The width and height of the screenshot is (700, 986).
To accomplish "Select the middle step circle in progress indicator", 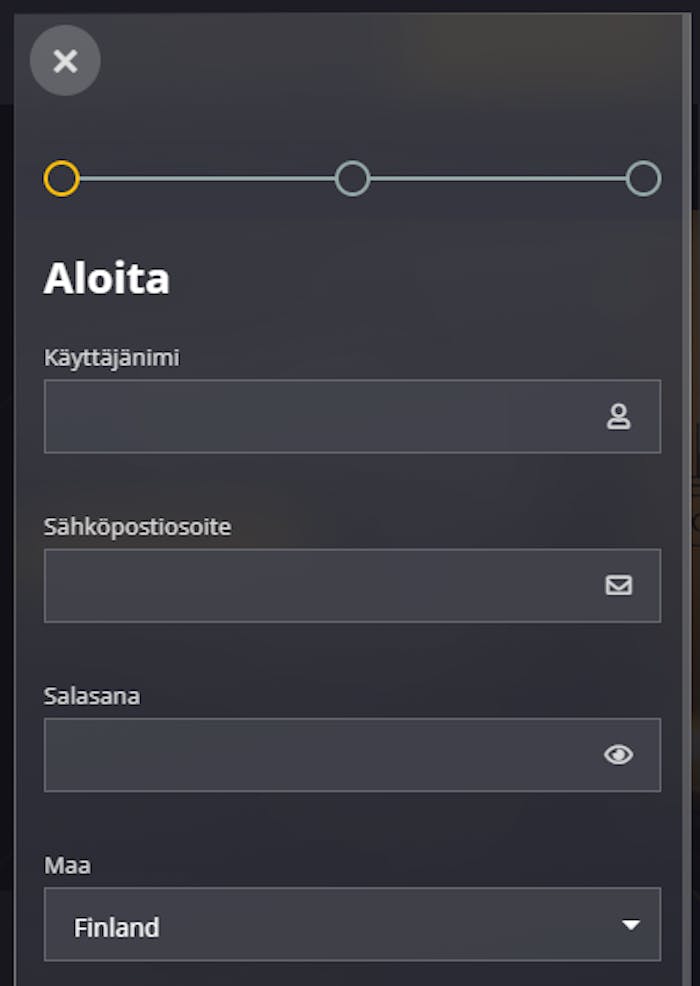I will 352,178.
